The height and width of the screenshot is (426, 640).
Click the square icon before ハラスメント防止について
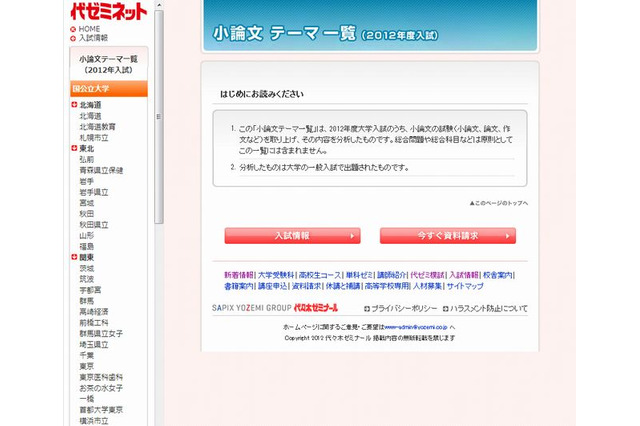446,309
